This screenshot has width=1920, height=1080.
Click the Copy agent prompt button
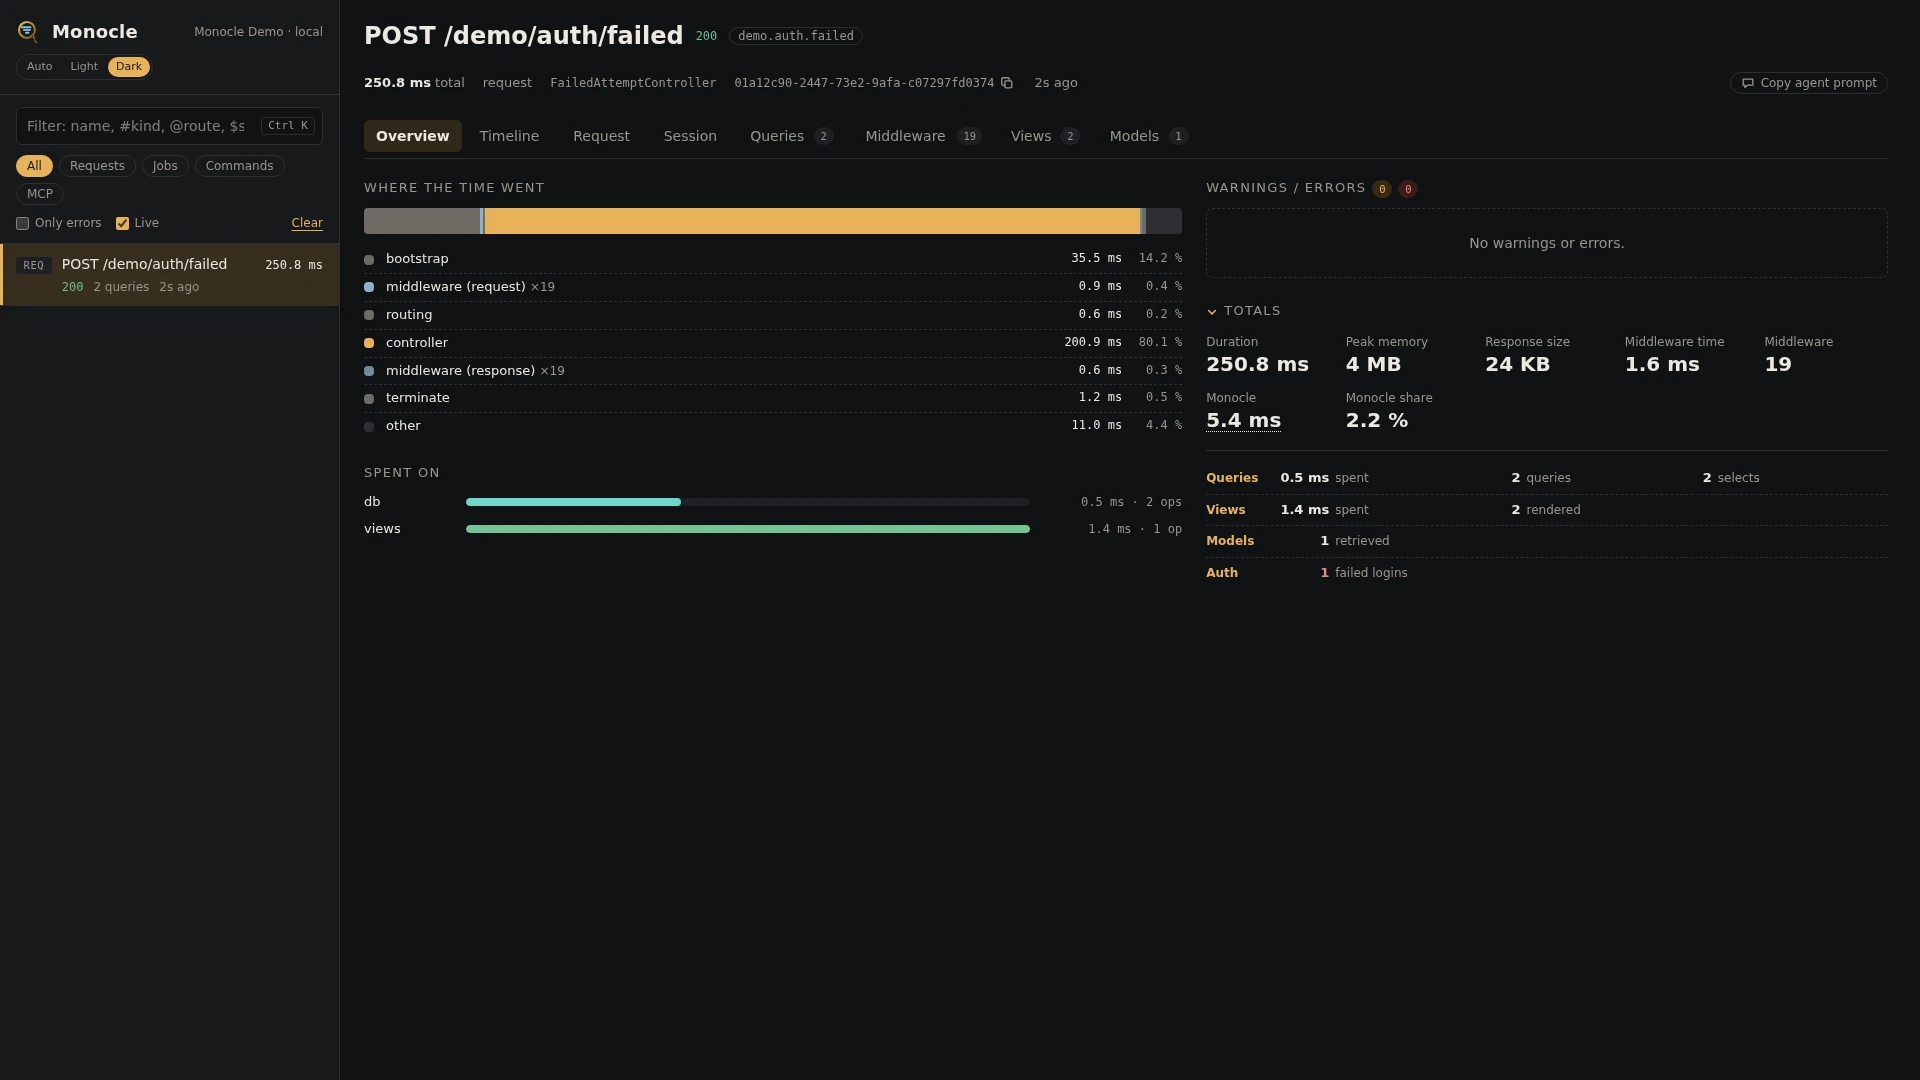[1808, 83]
